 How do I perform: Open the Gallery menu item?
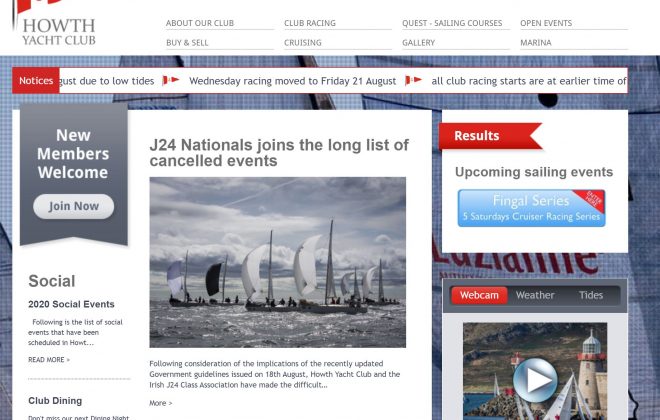click(x=418, y=43)
